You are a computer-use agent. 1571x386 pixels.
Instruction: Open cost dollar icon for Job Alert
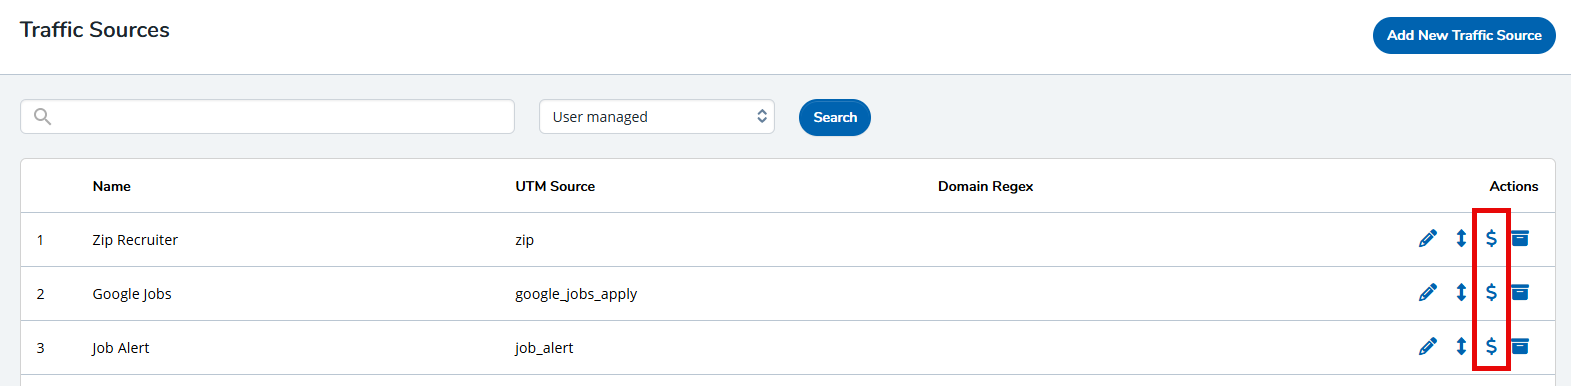[1491, 346]
